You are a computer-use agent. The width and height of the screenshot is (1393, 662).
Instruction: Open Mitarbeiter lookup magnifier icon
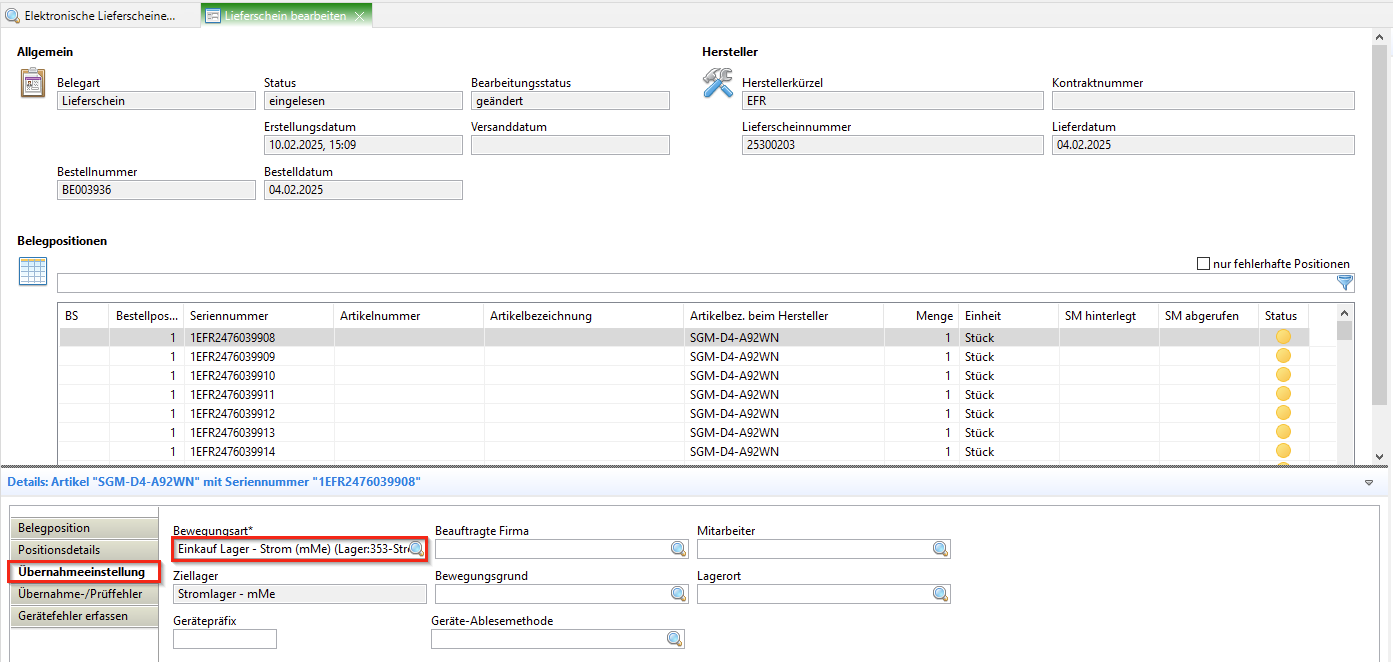pyautogui.click(x=940, y=548)
